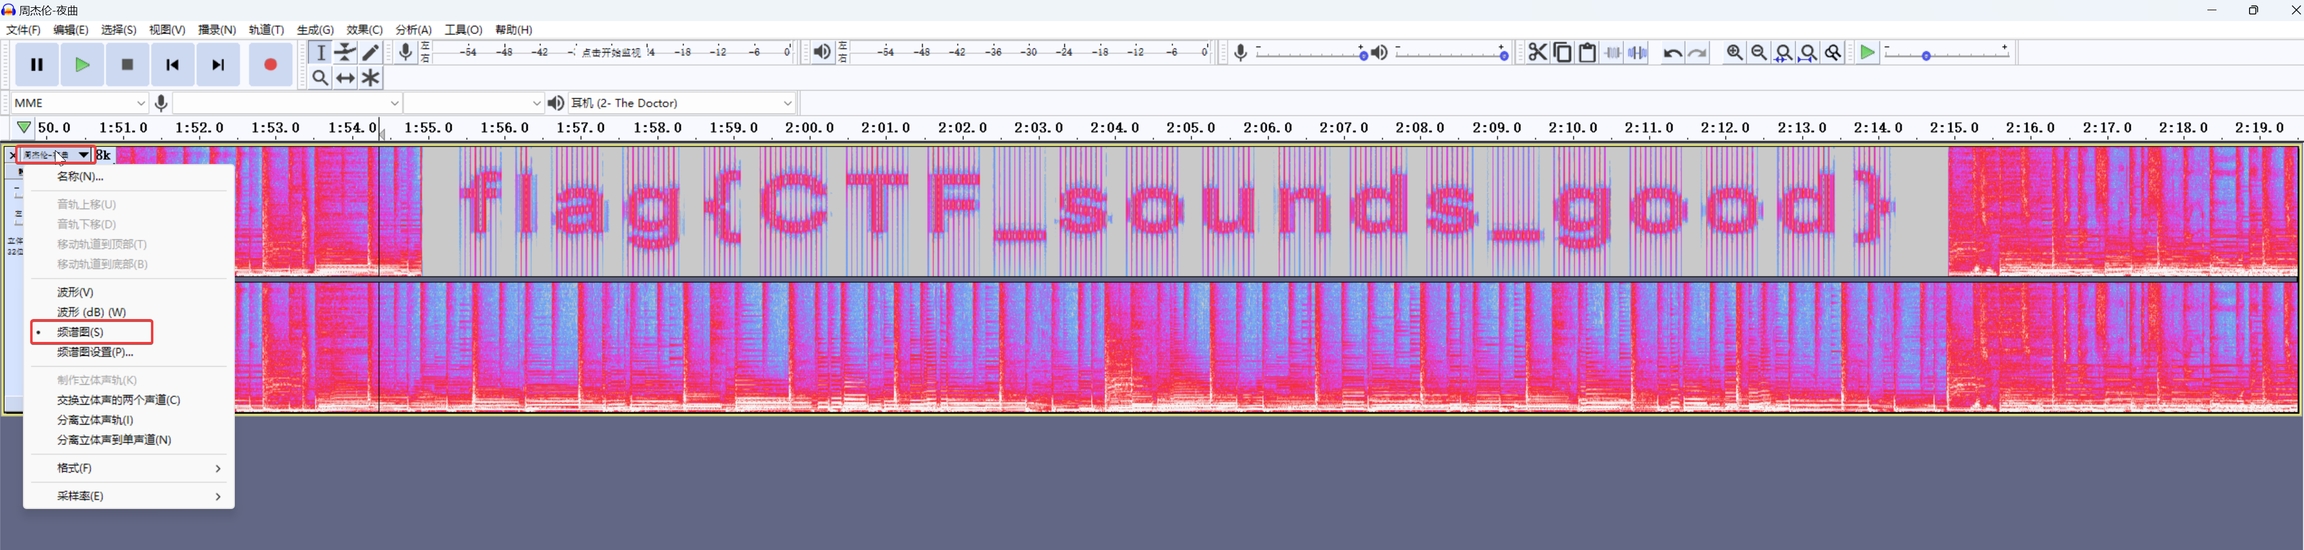Select the Multi-tool asterisk icon

(371, 78)
